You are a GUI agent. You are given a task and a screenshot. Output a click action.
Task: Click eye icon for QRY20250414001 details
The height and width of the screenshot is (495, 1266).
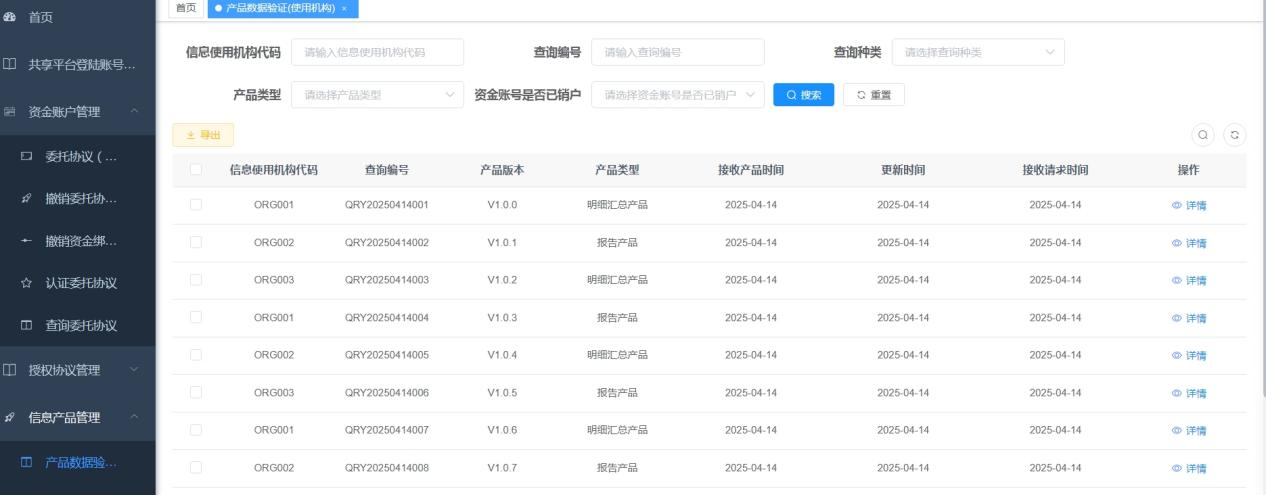[x=1176, y=206]
